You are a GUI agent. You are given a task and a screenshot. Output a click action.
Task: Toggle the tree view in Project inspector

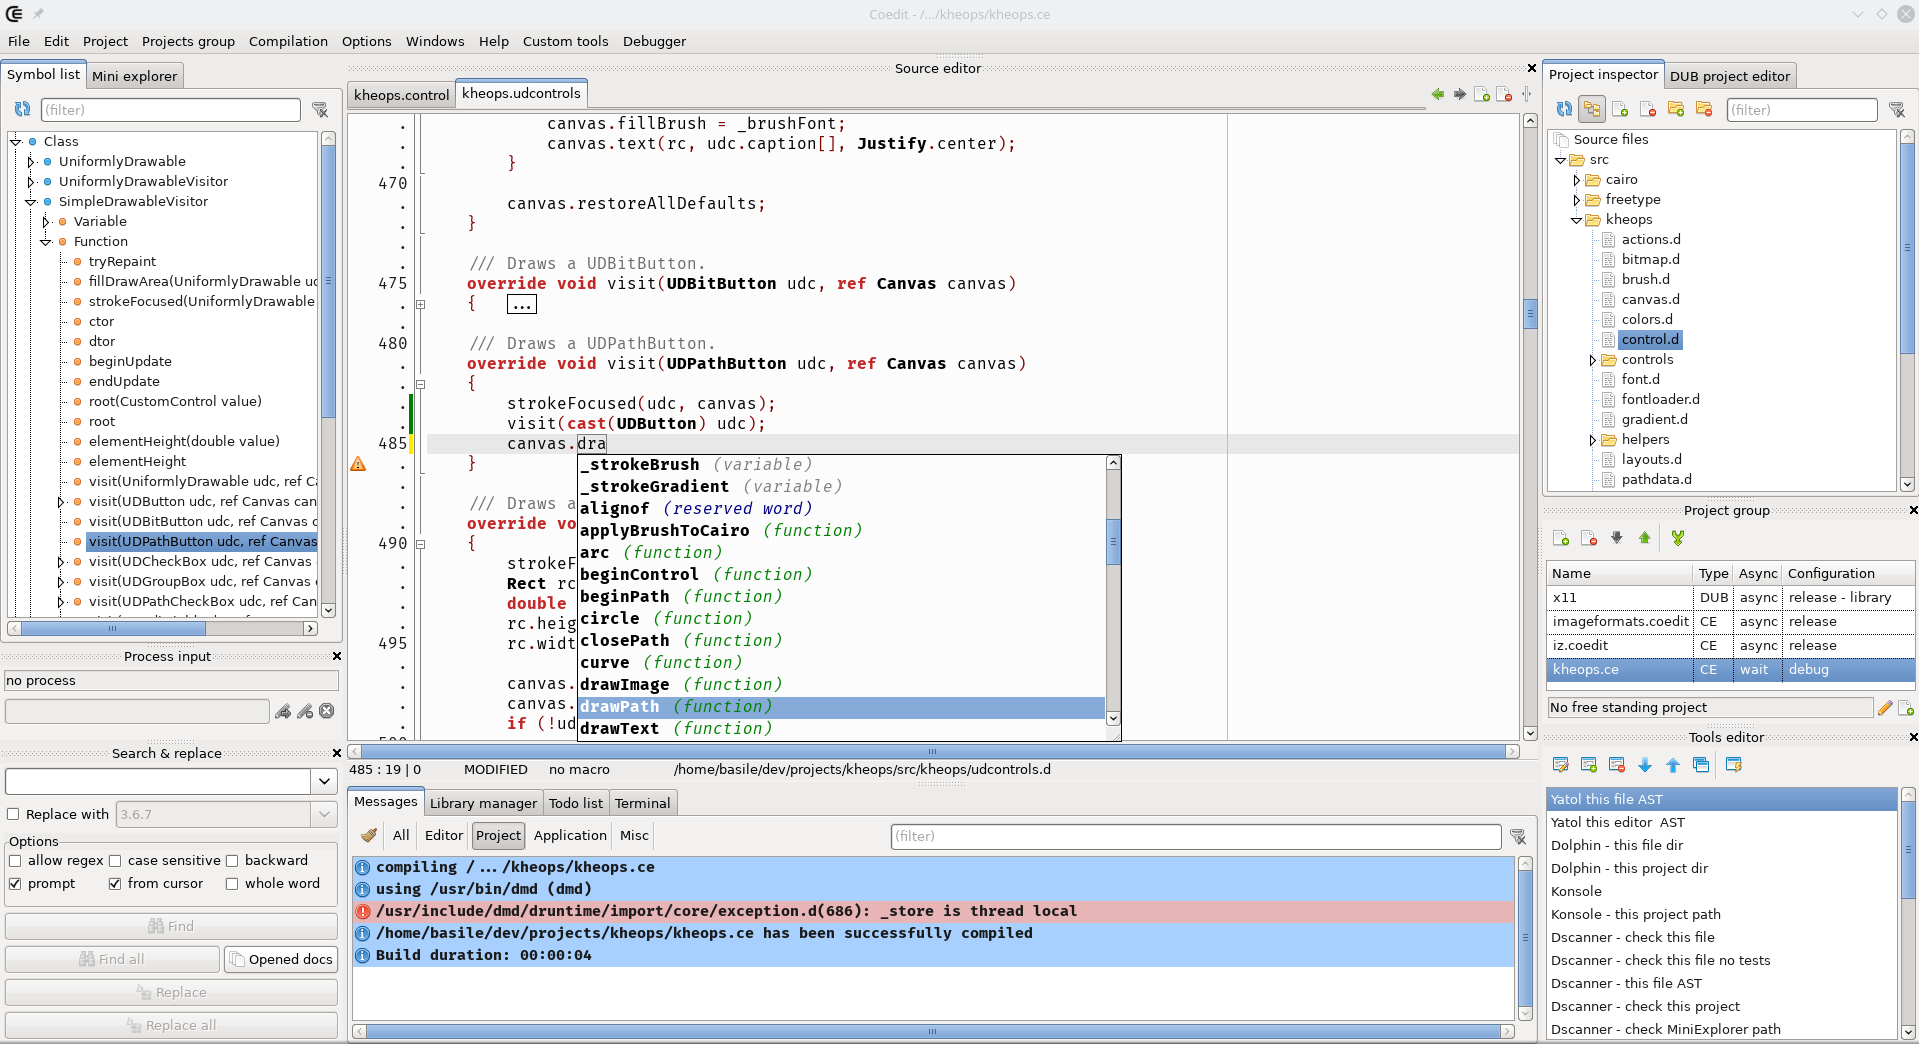(1592, 109)
